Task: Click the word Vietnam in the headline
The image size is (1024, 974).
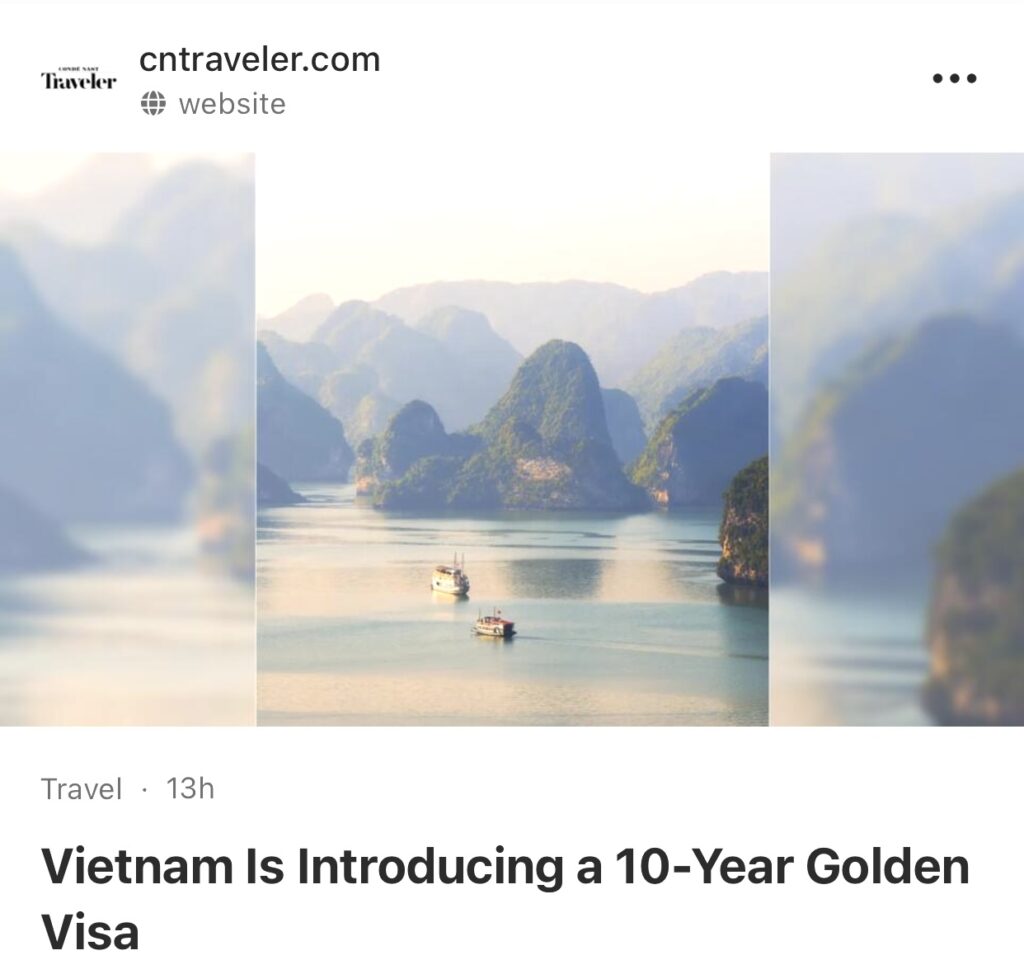Action: 136,866
